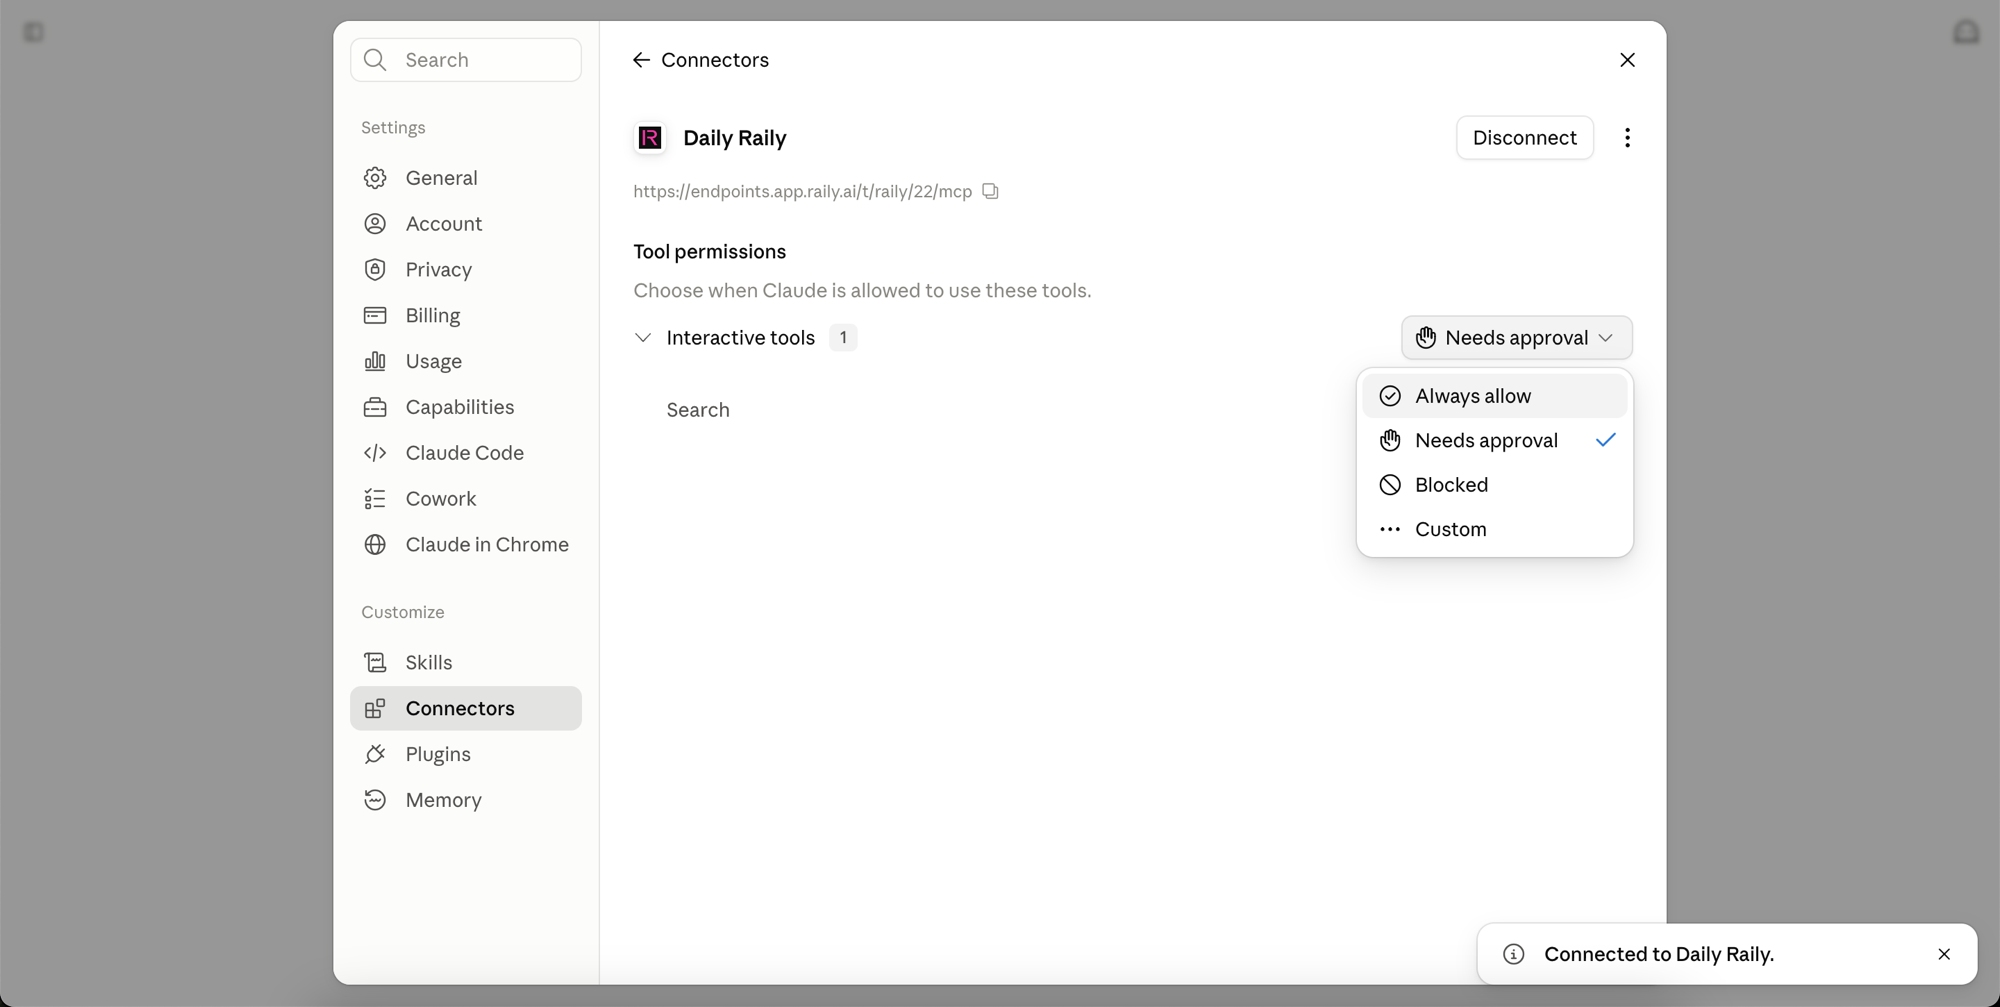Image resolution: width=2000 pixels, height=1007 pixels.
Task: Open Capabilities settings
Action: click(x=466, y=407)
